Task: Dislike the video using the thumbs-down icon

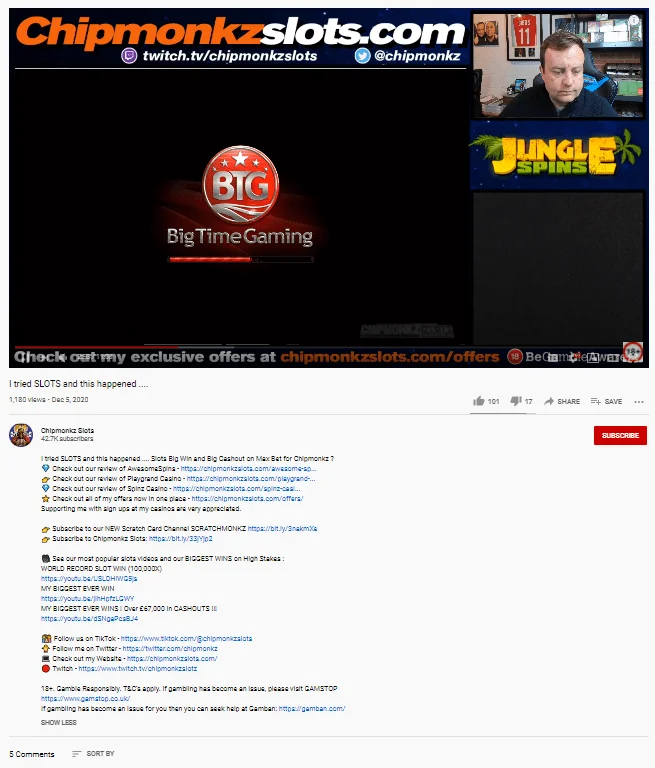Action: point(515,401)
